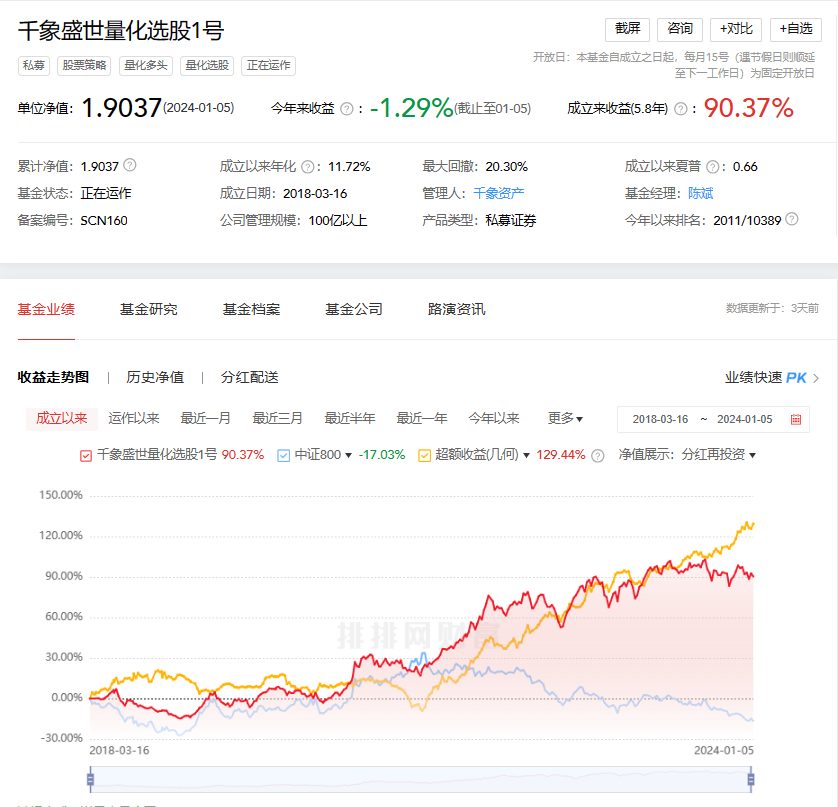This screenshot has width=838, height=807.
Task: Expand the 更多 period dropdown
Action: pos(565,418)
